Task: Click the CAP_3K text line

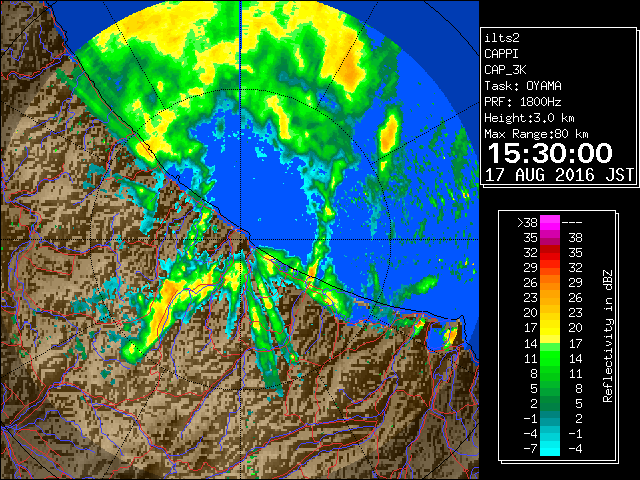Action: tap(505, 70)
